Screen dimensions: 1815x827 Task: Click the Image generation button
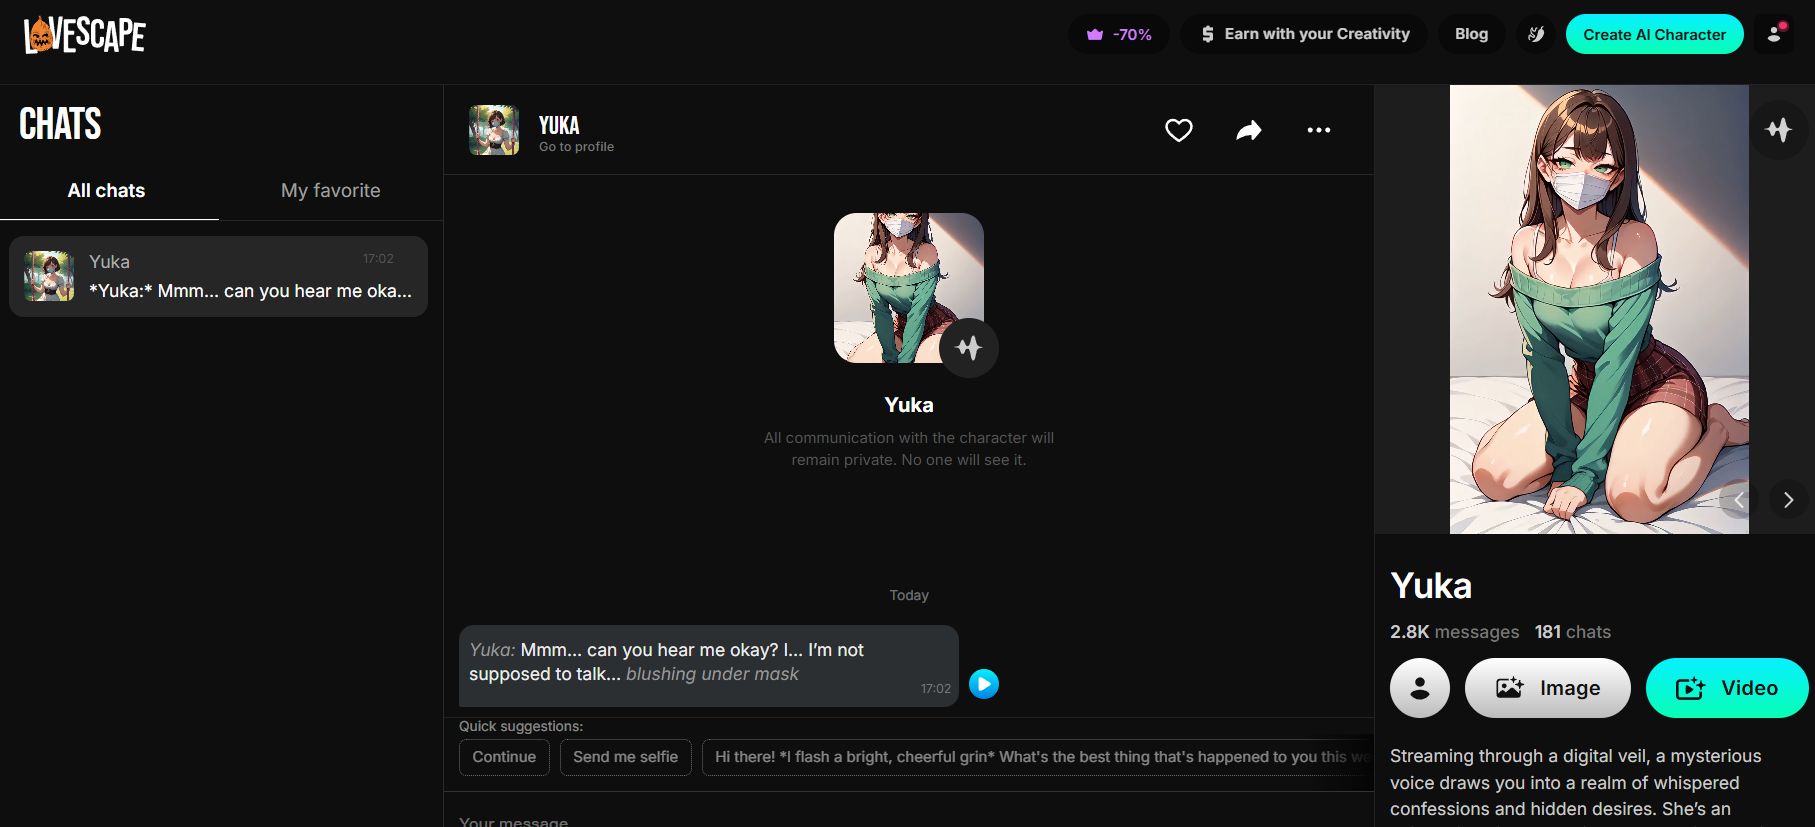point(1547,688)
